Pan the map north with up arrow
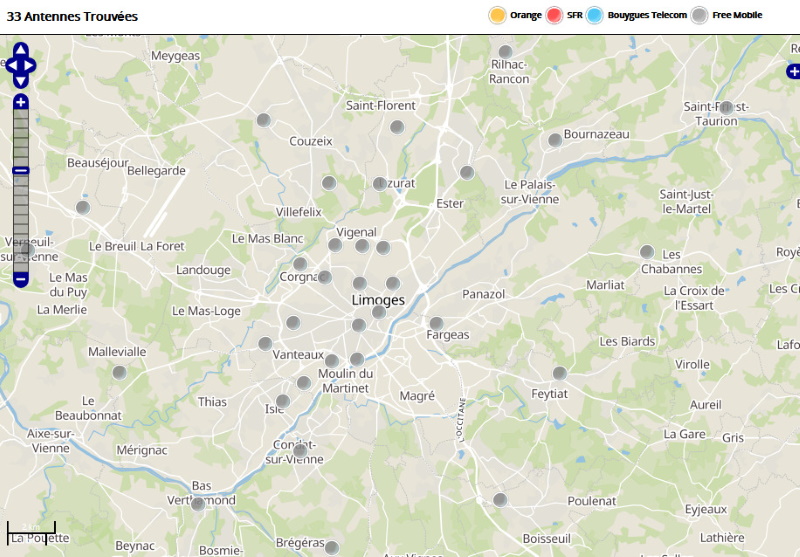Image resolution: width=800 pixels, height=557 pixels. point(21,49)
